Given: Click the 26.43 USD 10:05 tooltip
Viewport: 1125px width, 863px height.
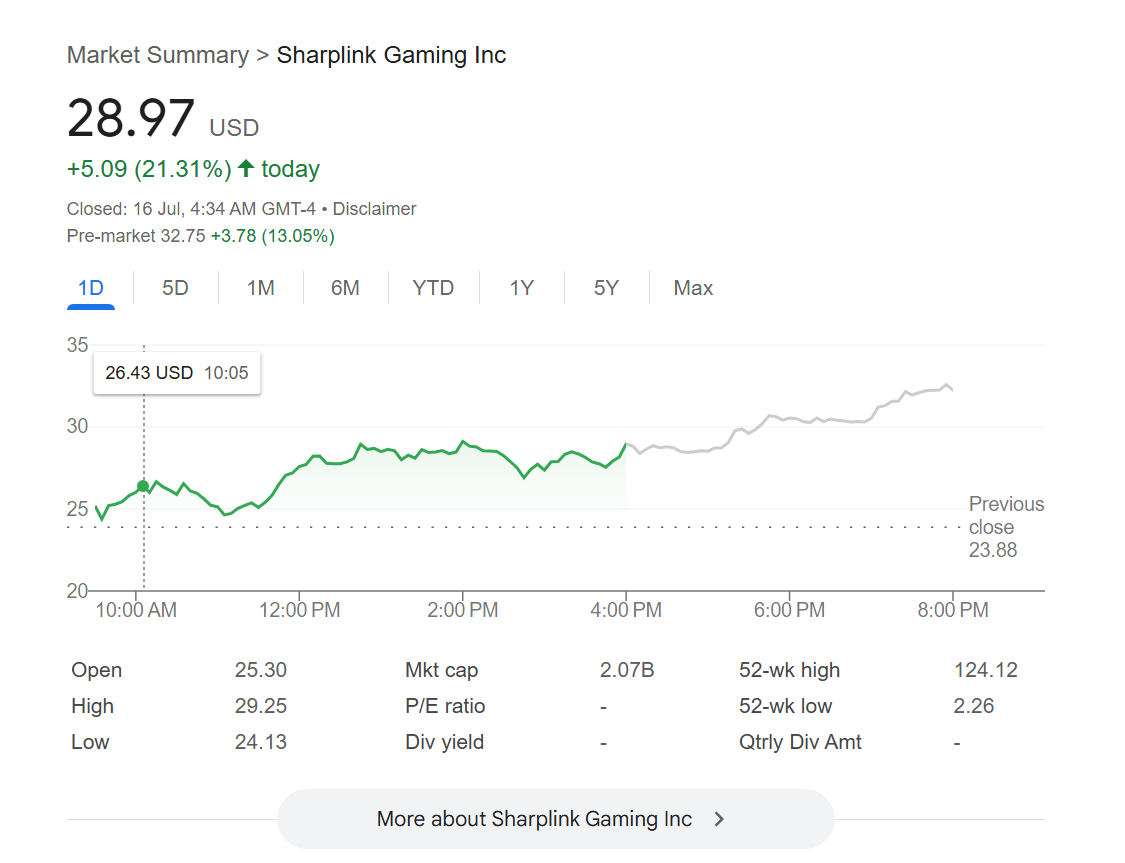Looking at the screenshot, I should [x=176, y=373].
